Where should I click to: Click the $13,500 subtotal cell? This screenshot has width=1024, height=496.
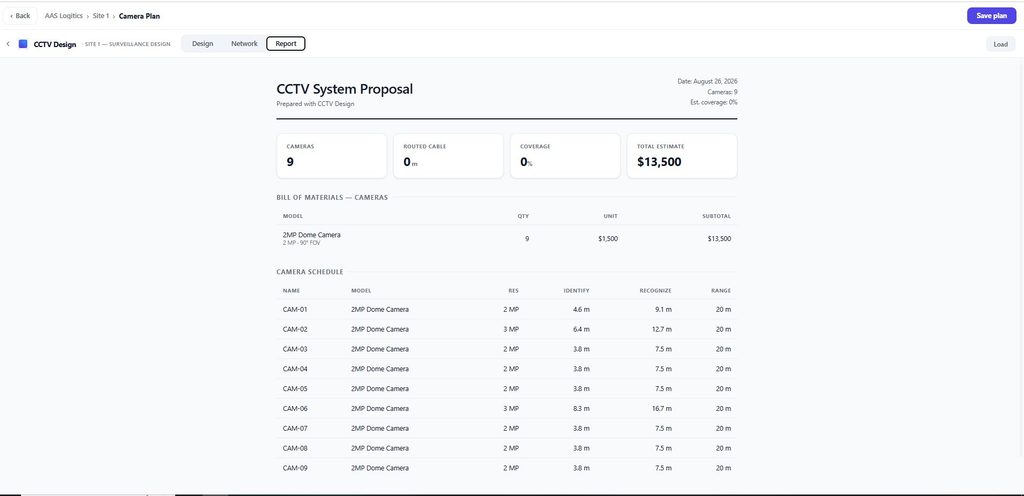click(719, 239)
